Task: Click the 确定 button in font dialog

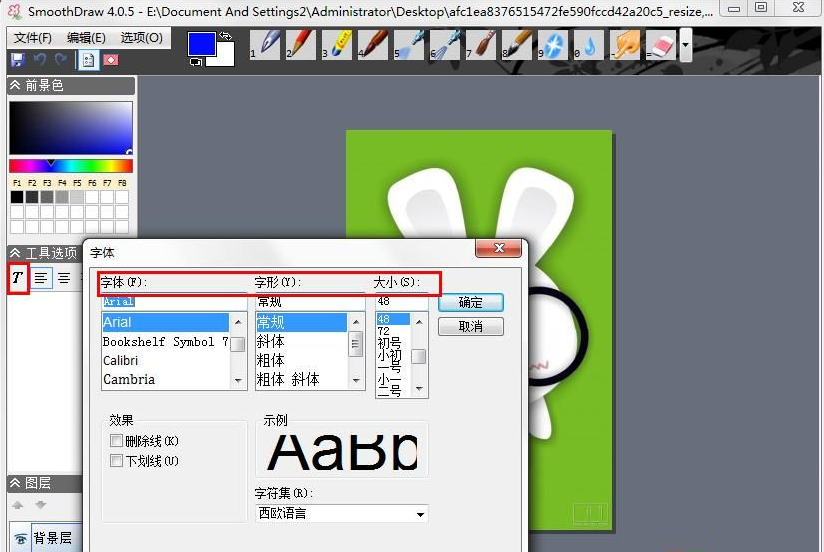Action: coord(470,302)
